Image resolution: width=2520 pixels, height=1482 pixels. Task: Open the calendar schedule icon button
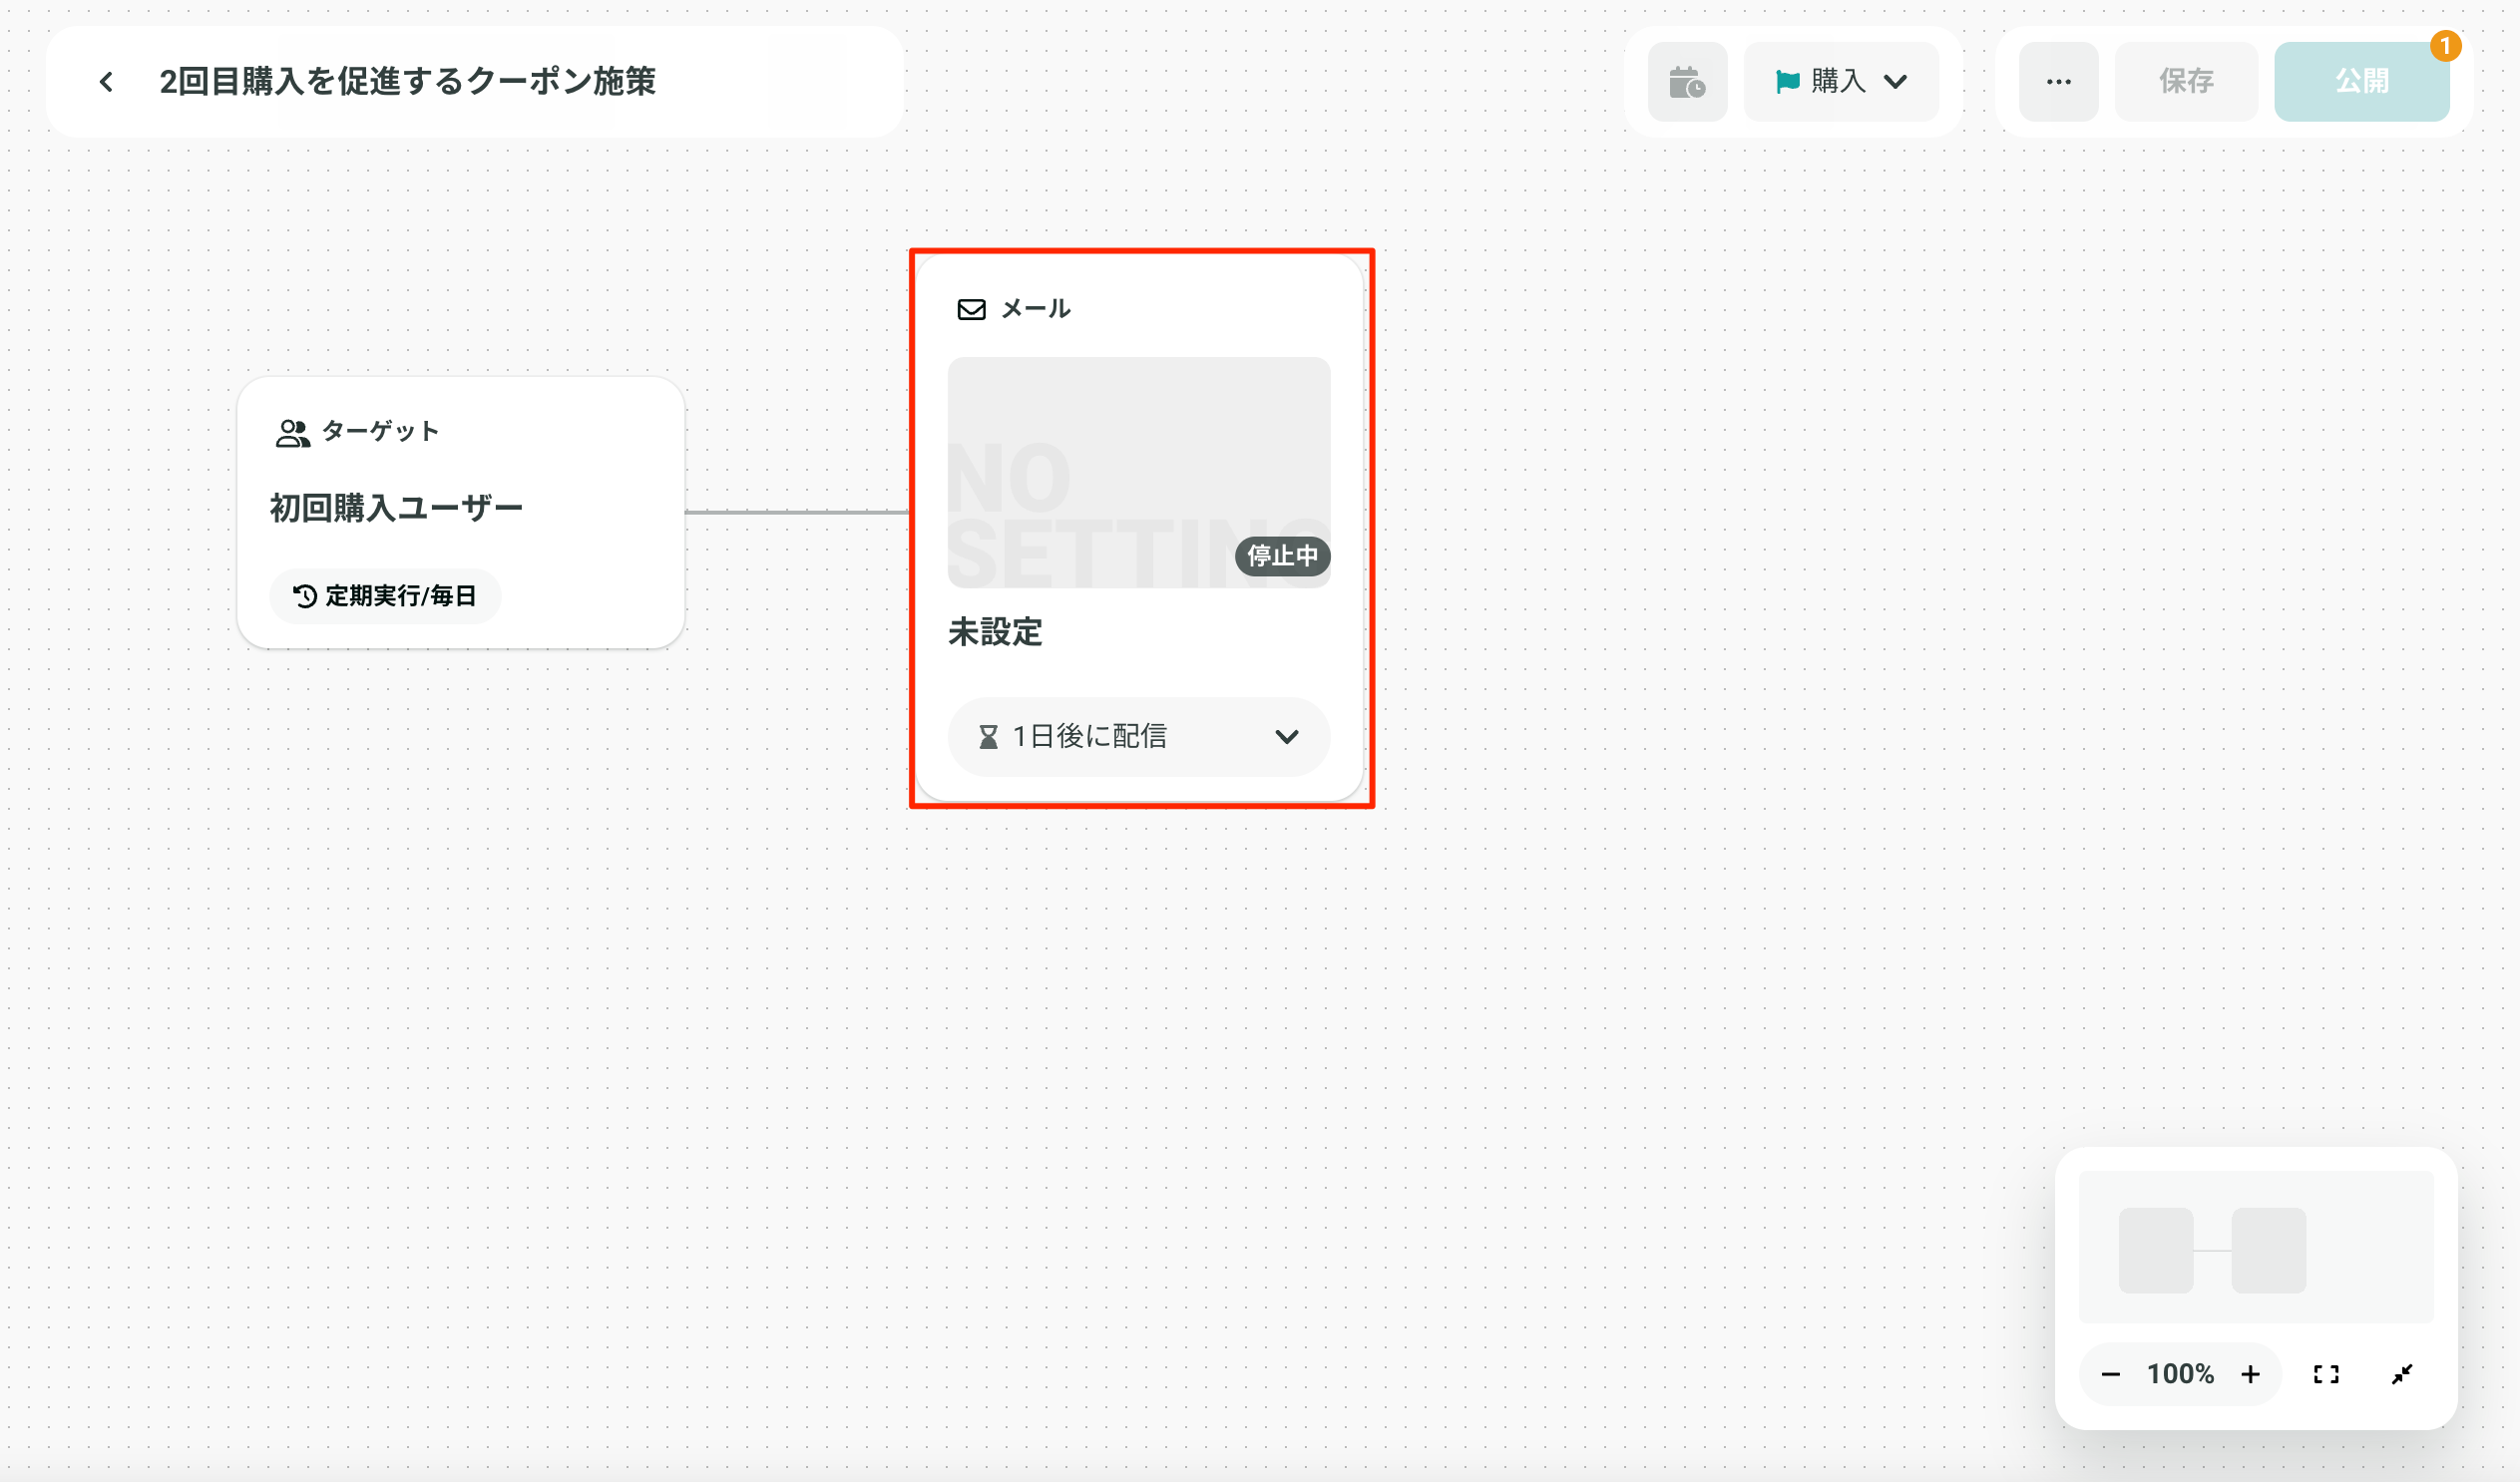[x=1687, y=82]
